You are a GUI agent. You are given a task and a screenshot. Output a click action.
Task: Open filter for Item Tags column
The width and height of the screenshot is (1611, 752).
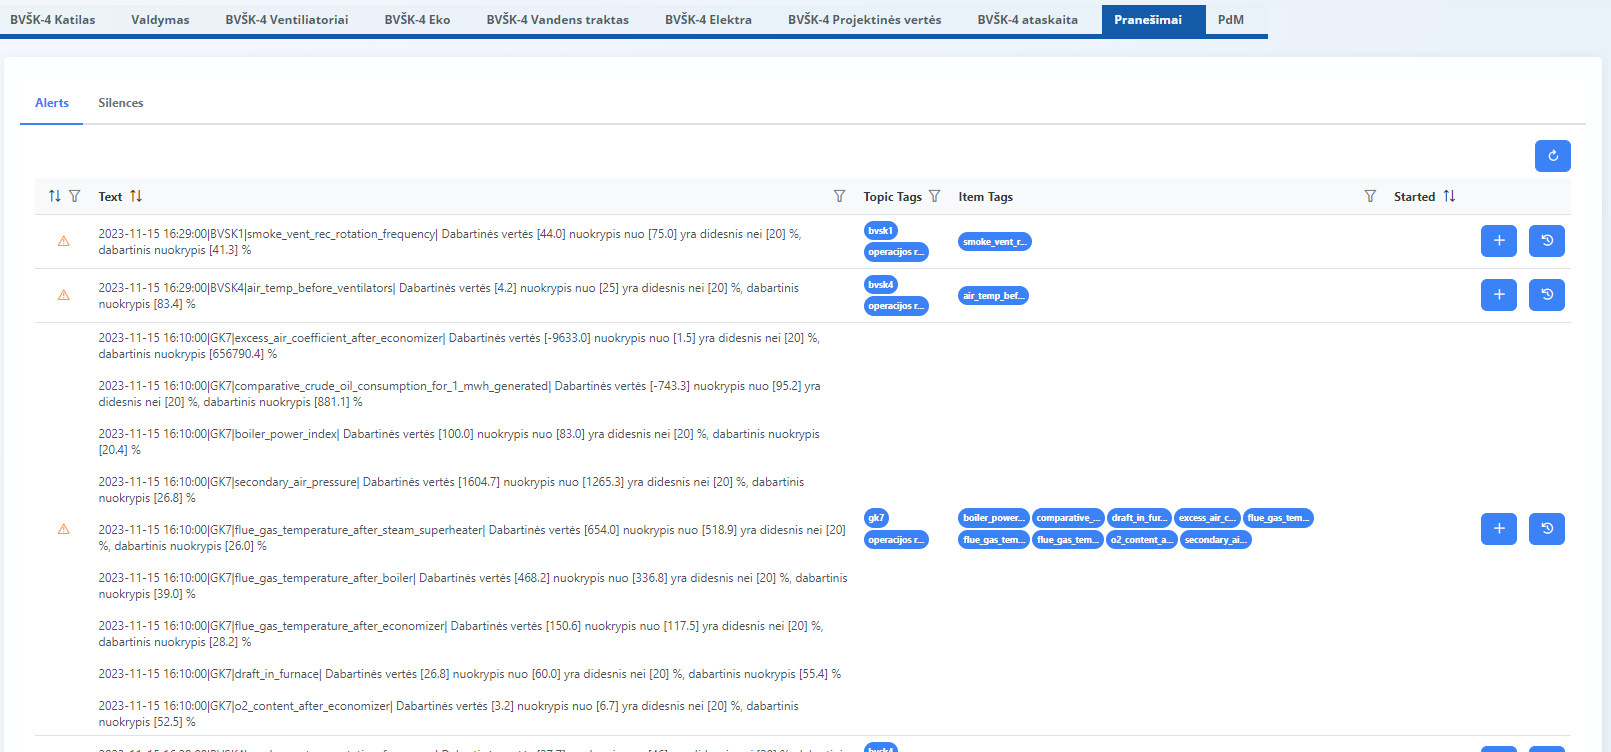point(1370,196)
